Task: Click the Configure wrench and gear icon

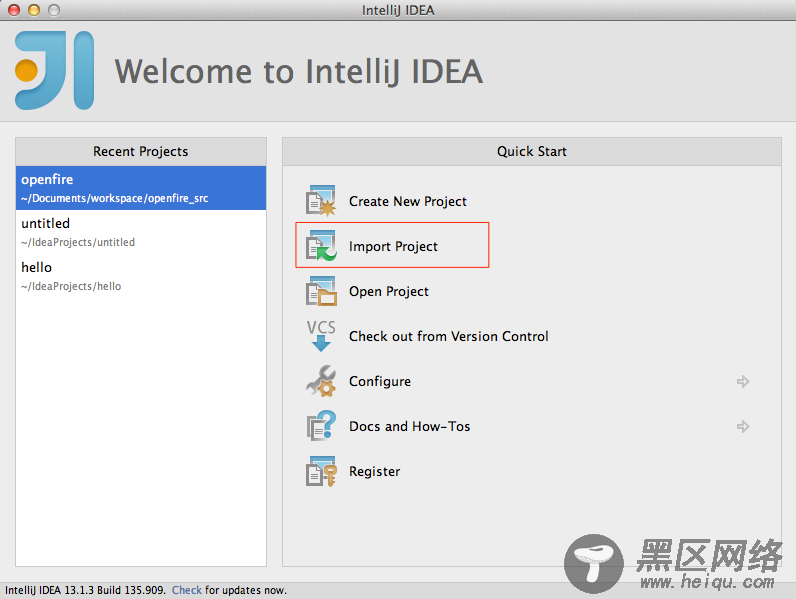Action: [x=321, y=381]
